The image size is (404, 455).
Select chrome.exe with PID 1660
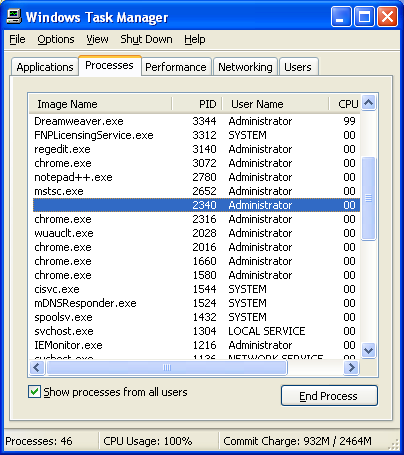(196, 261)
